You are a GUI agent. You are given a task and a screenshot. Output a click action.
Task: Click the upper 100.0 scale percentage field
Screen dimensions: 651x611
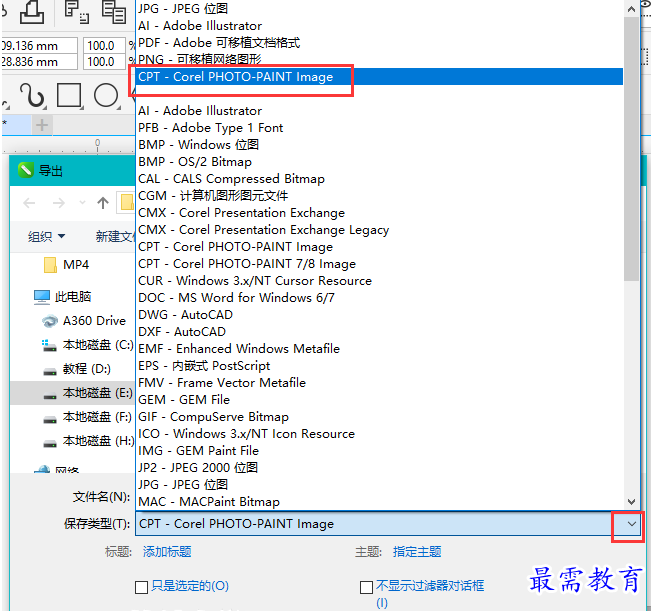pyautogui.click(x=104, y=46)
